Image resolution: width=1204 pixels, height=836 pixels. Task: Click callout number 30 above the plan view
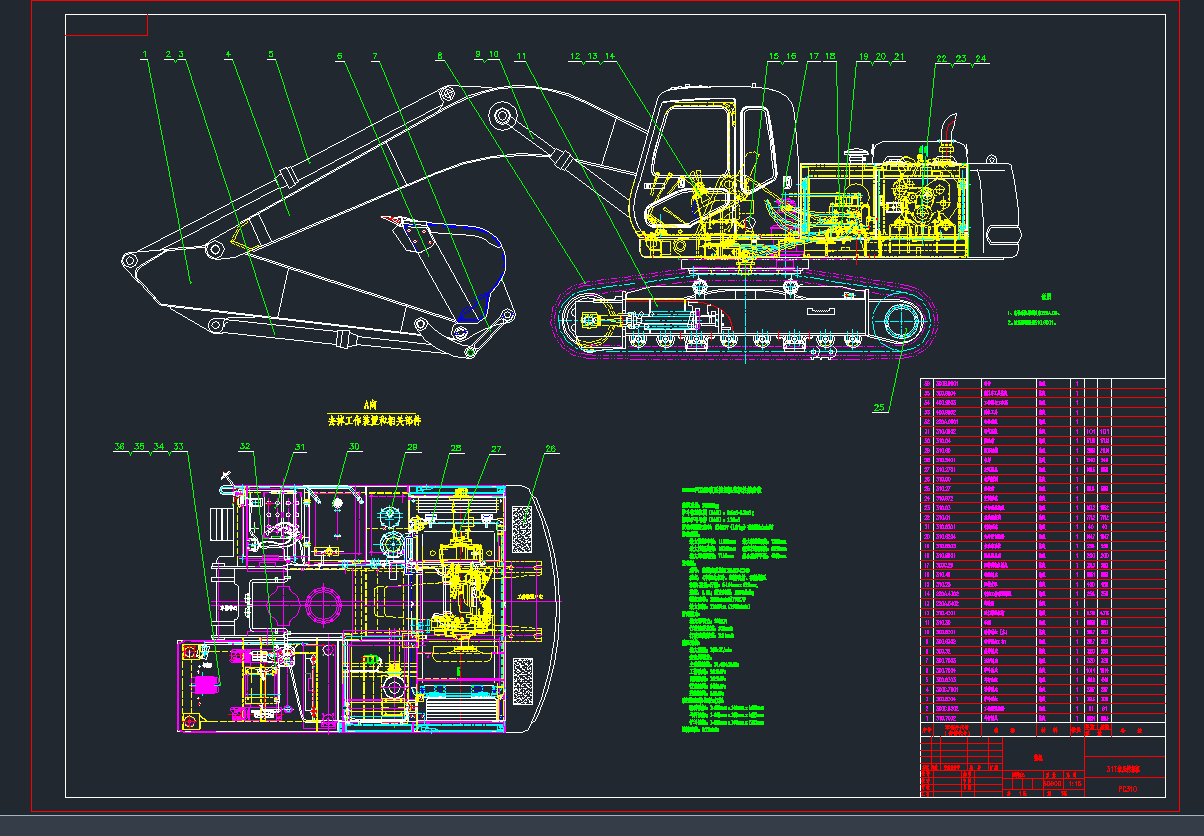(354, 448)
